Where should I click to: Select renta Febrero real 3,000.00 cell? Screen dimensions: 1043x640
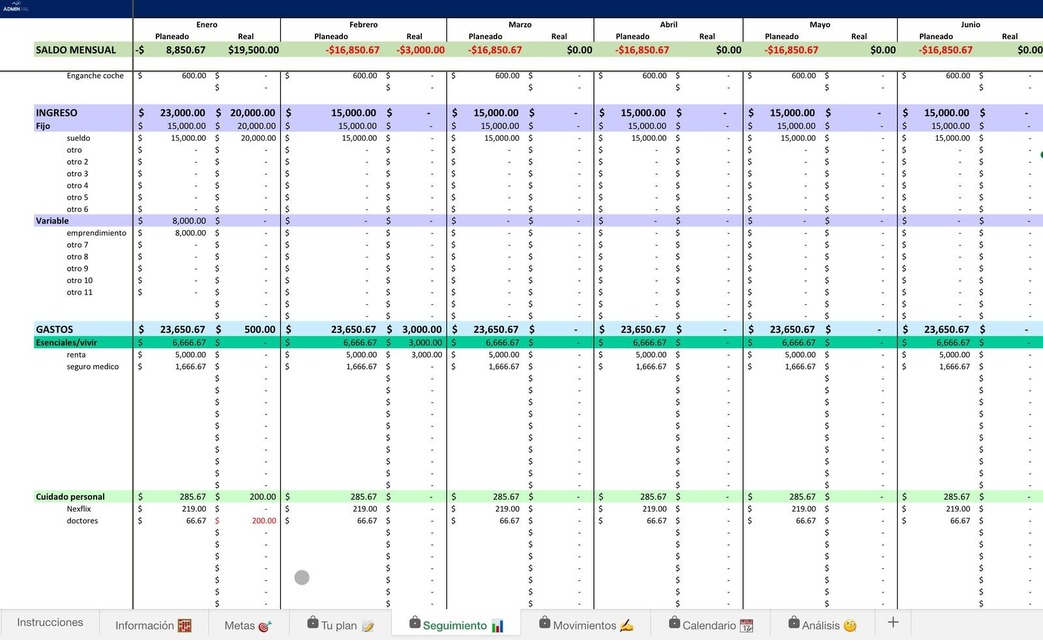(426, 355)
